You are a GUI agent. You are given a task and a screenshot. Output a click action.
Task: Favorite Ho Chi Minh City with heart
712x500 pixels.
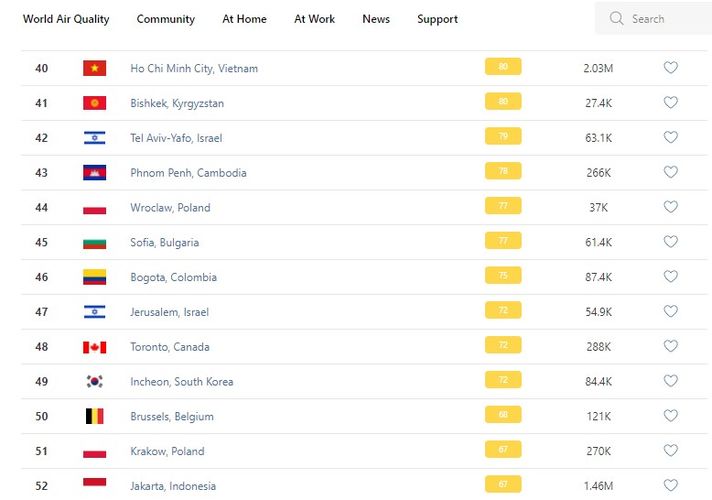(671, 68)
